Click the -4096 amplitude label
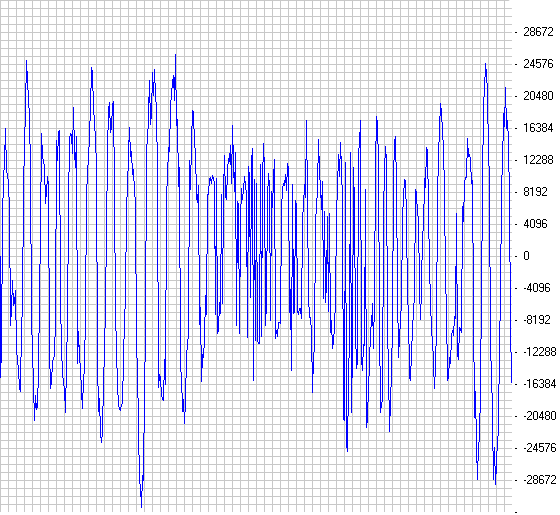Screen dimensions: 560x515 coord(537,288)
